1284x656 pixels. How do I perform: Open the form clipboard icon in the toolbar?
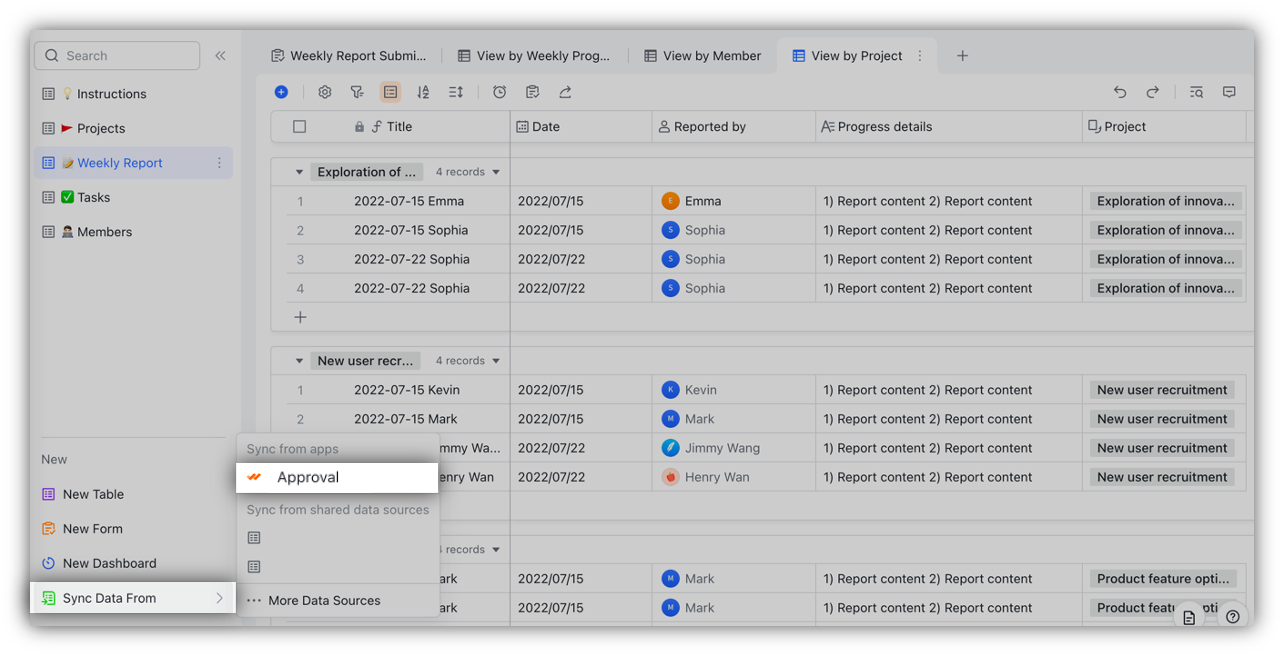click(532, 91)
